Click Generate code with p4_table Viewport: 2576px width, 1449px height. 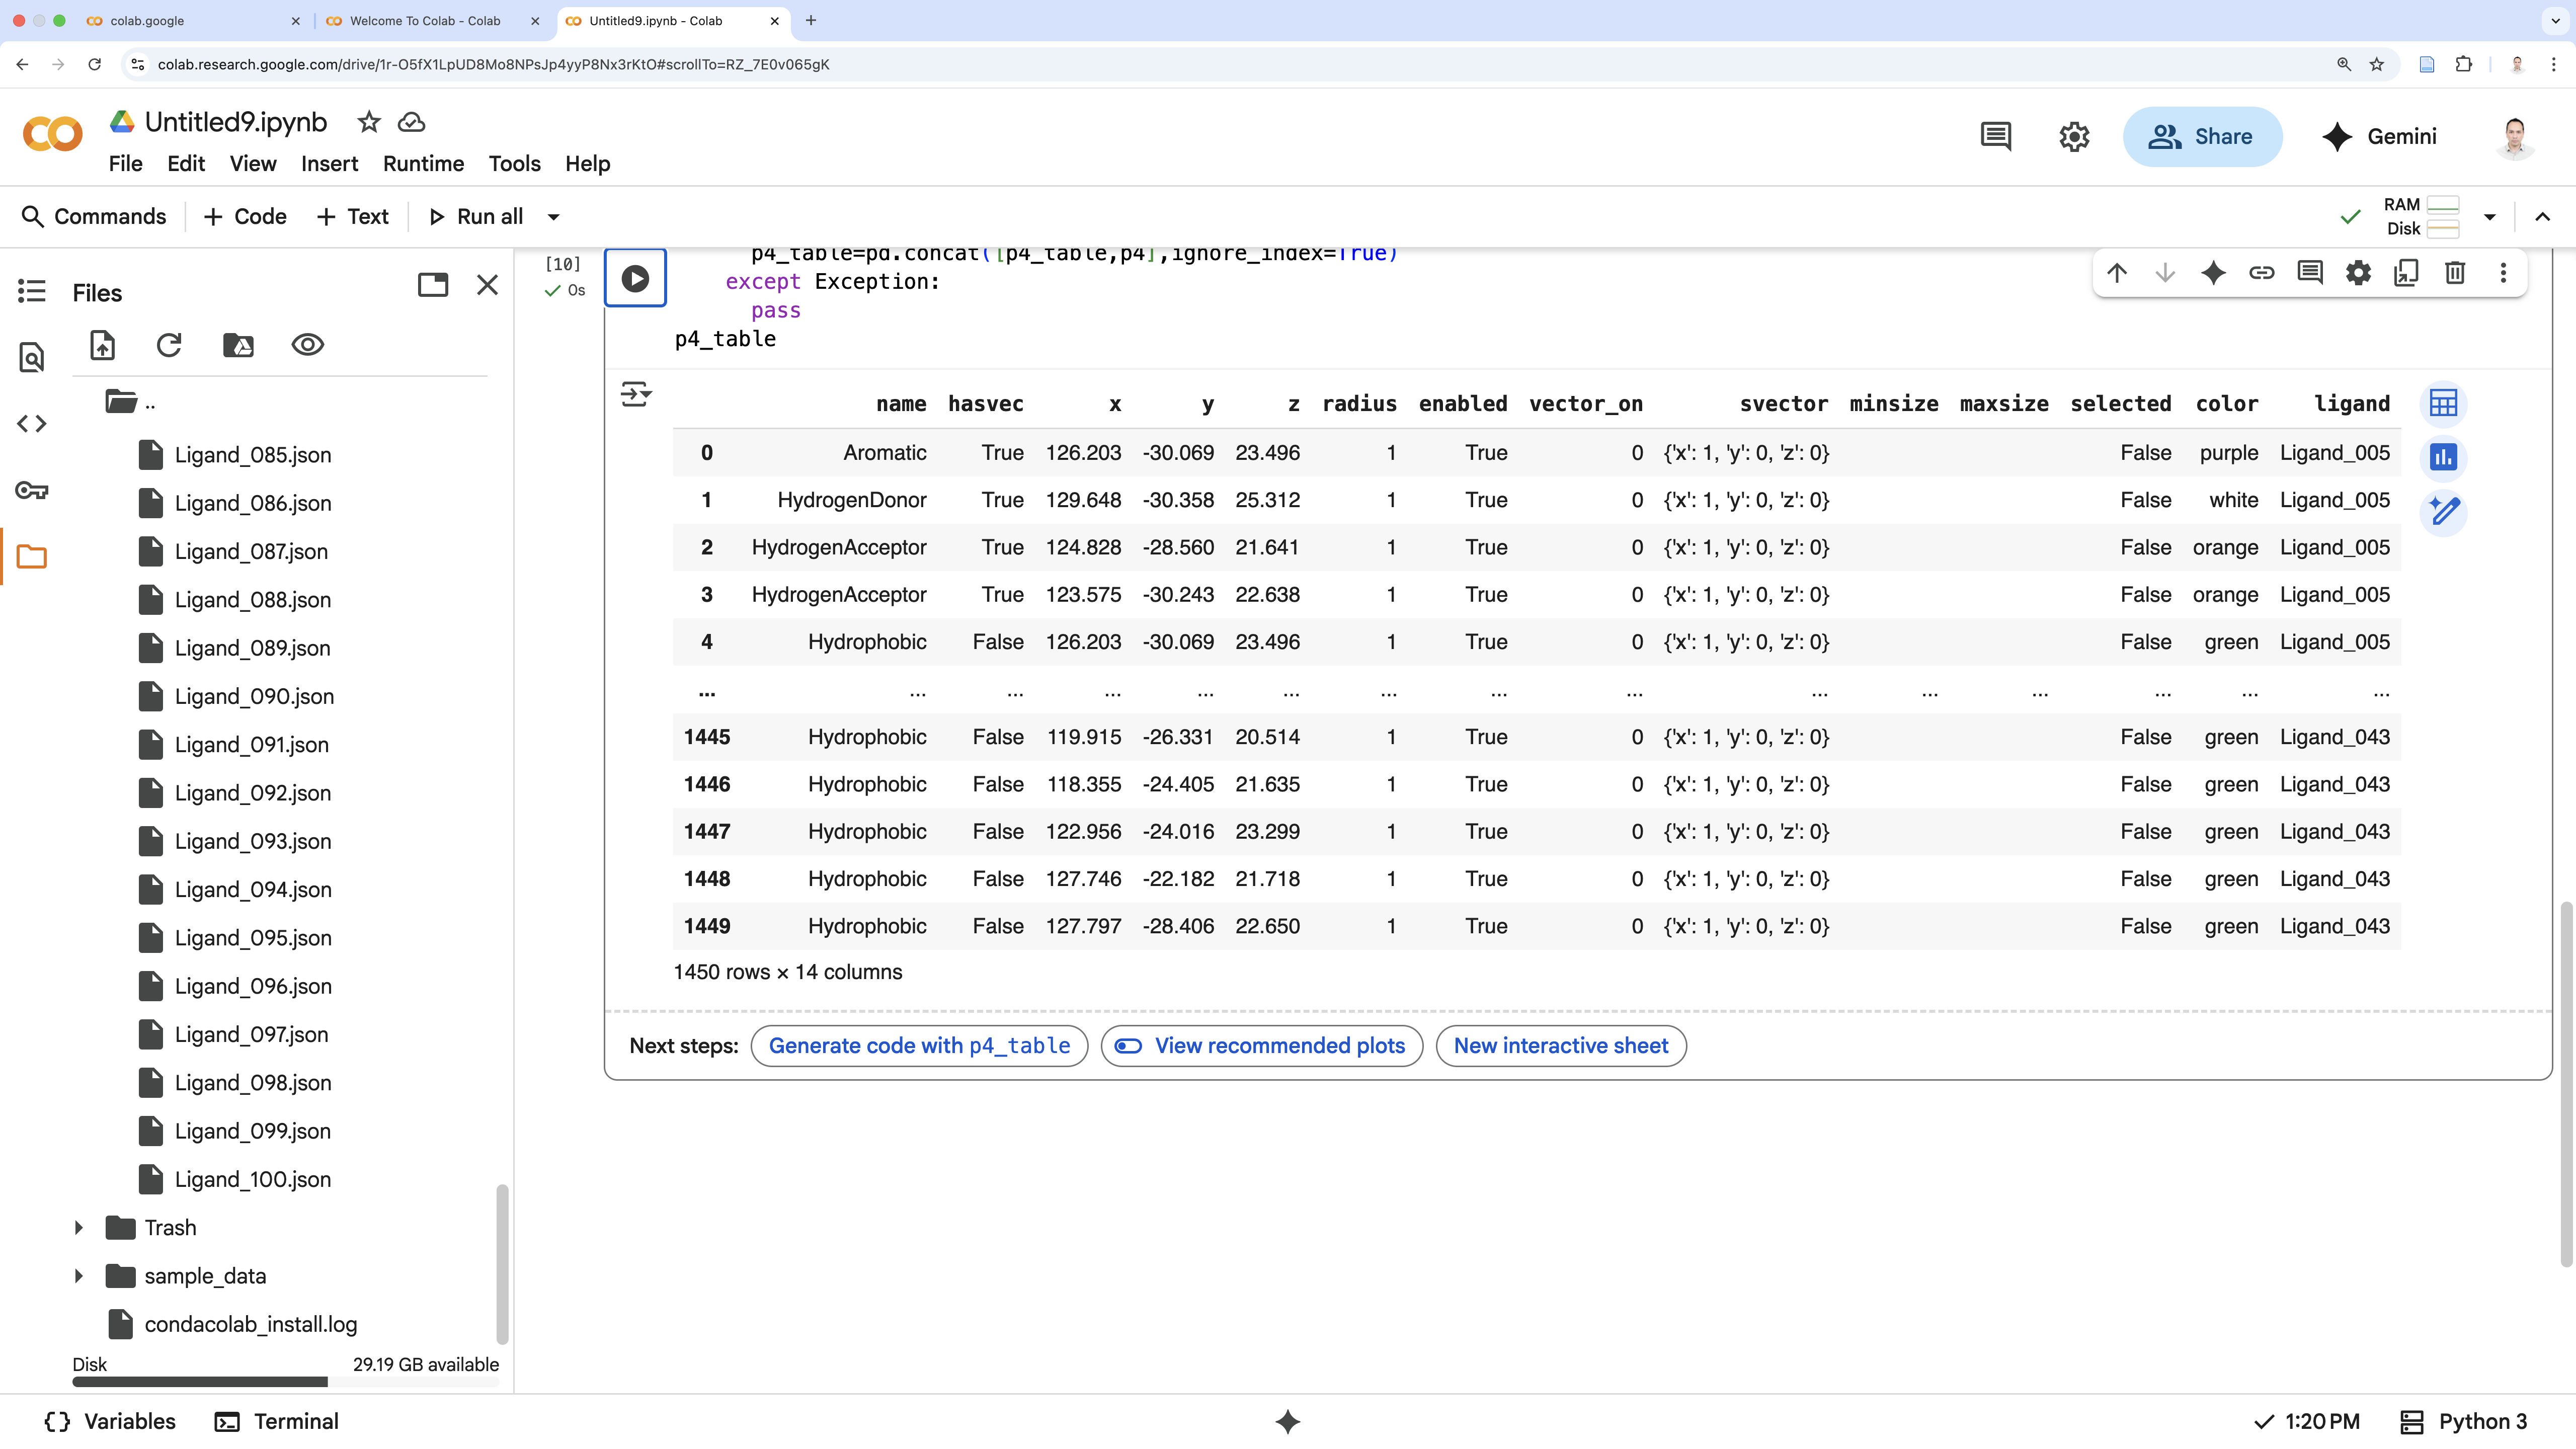(x=919, y=1046)
